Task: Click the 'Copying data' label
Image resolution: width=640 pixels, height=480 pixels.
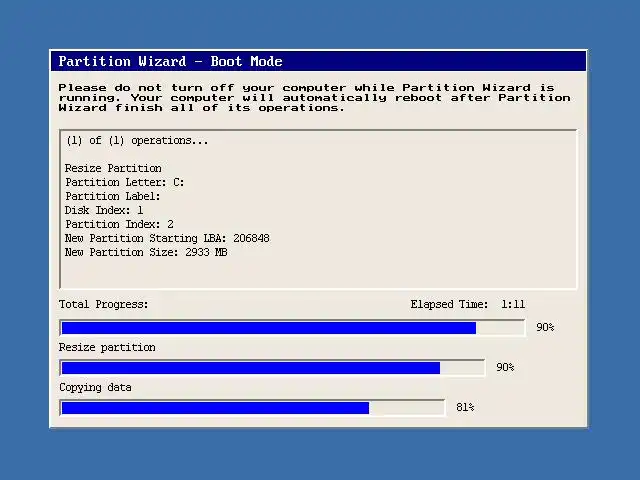Action: (95, 387)
